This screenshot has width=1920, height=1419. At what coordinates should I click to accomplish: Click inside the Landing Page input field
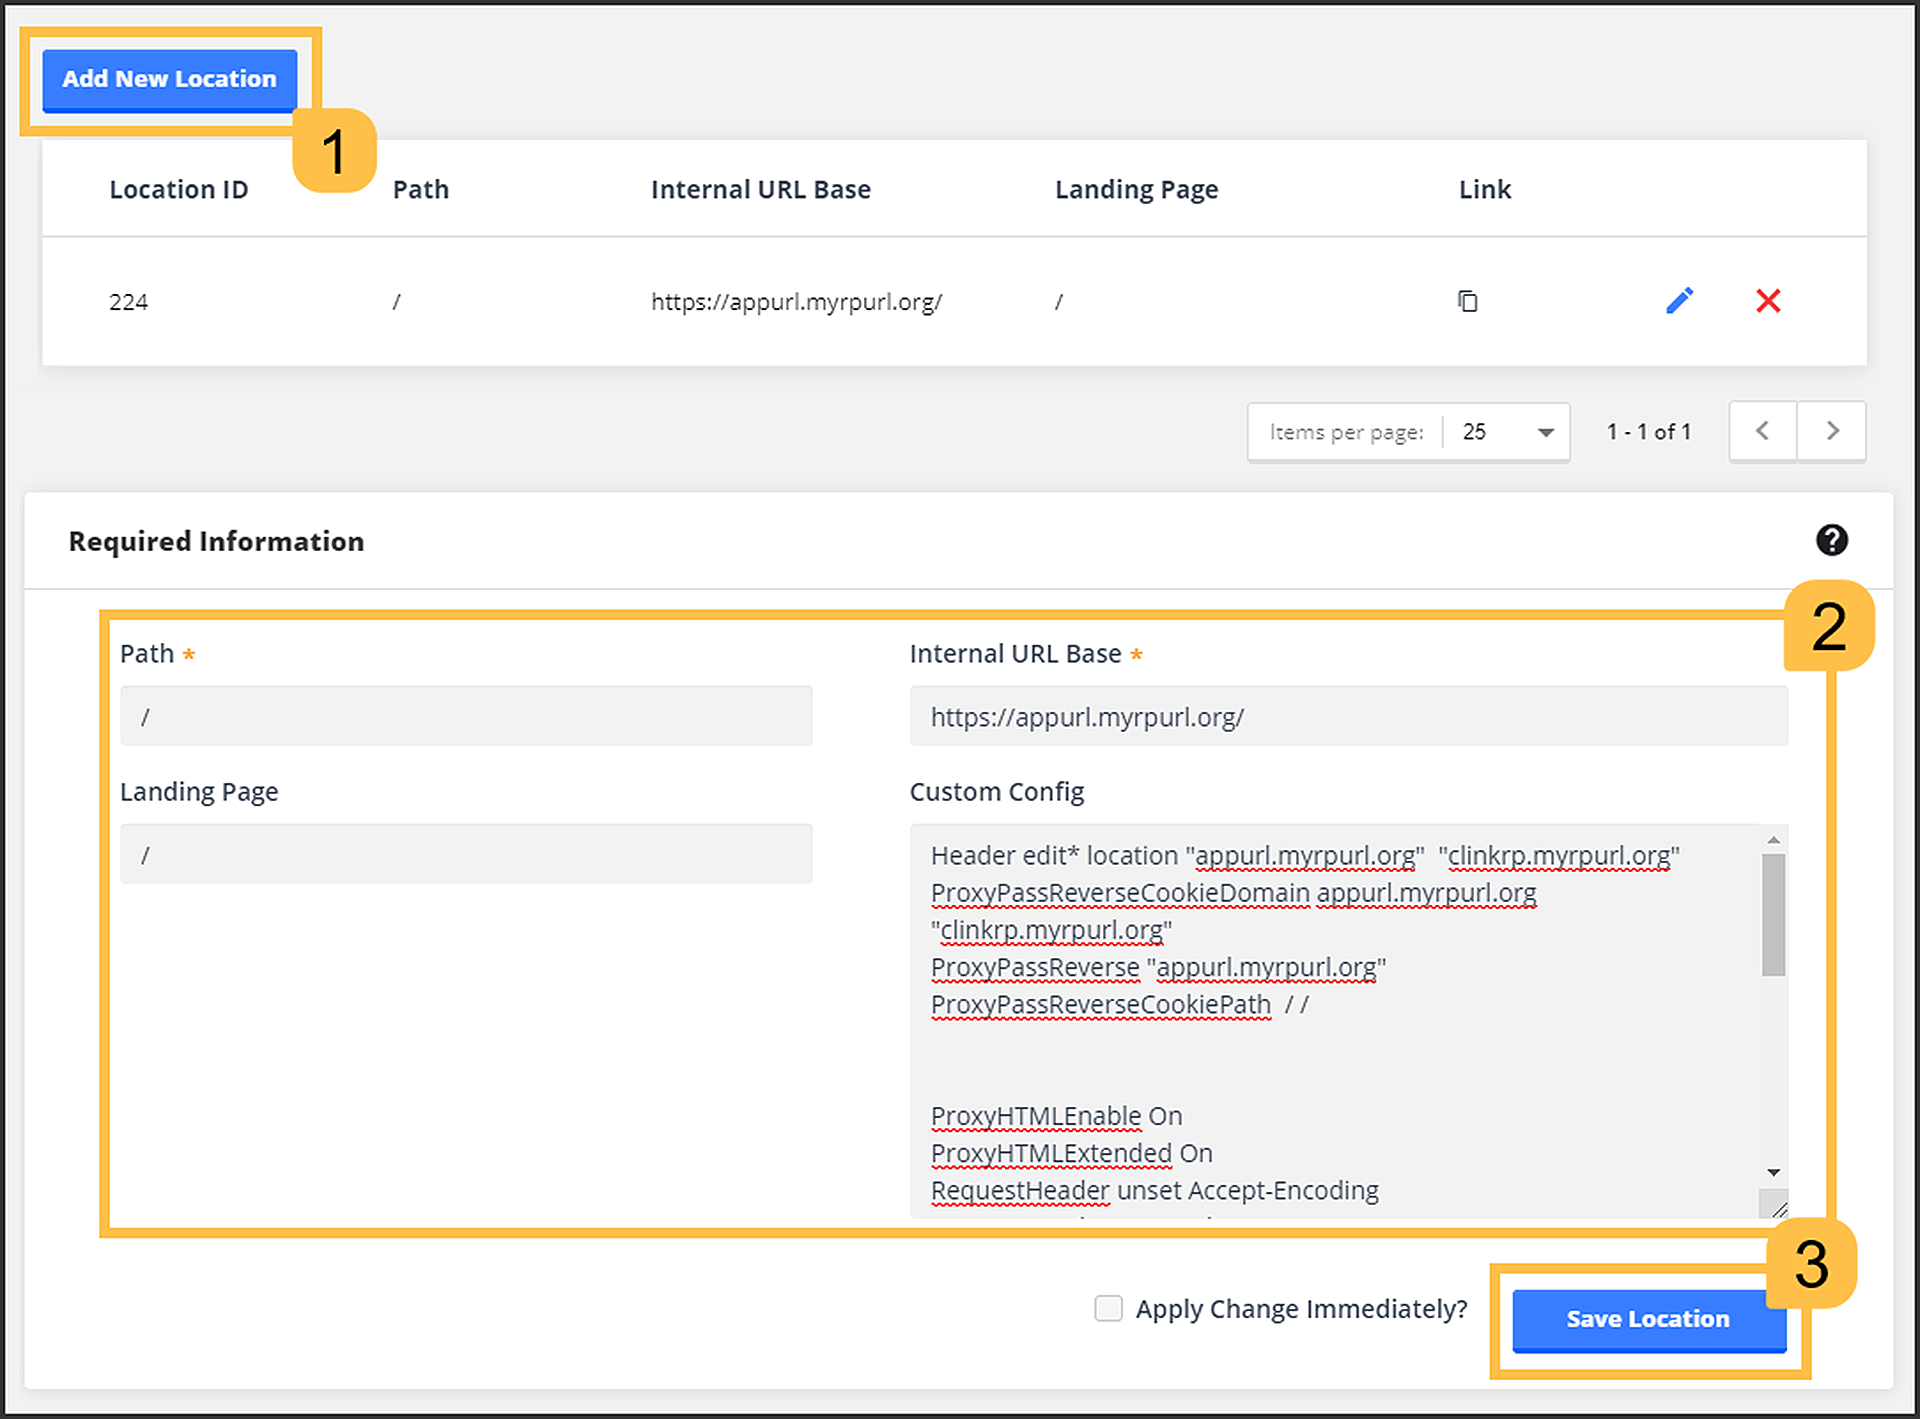click(x=465, y=854)
